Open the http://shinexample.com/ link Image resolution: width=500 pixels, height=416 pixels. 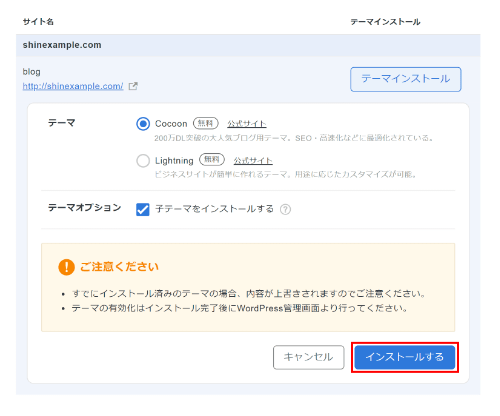pos(73,86)
